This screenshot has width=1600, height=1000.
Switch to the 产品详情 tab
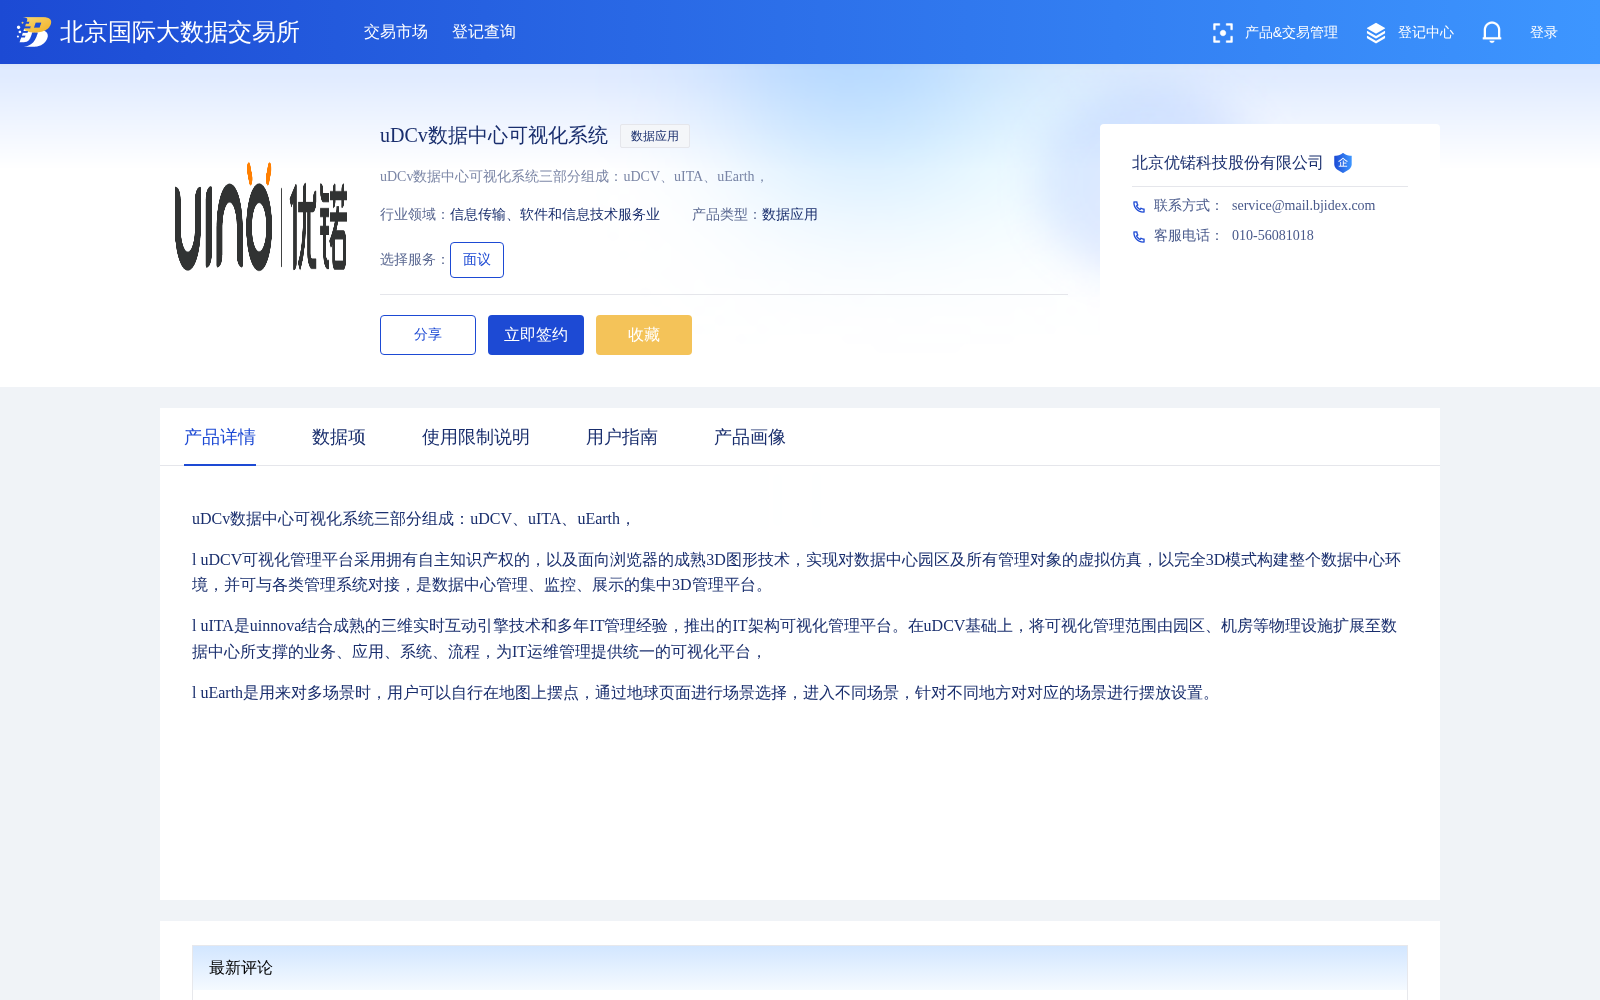click(x=220, y=437)
